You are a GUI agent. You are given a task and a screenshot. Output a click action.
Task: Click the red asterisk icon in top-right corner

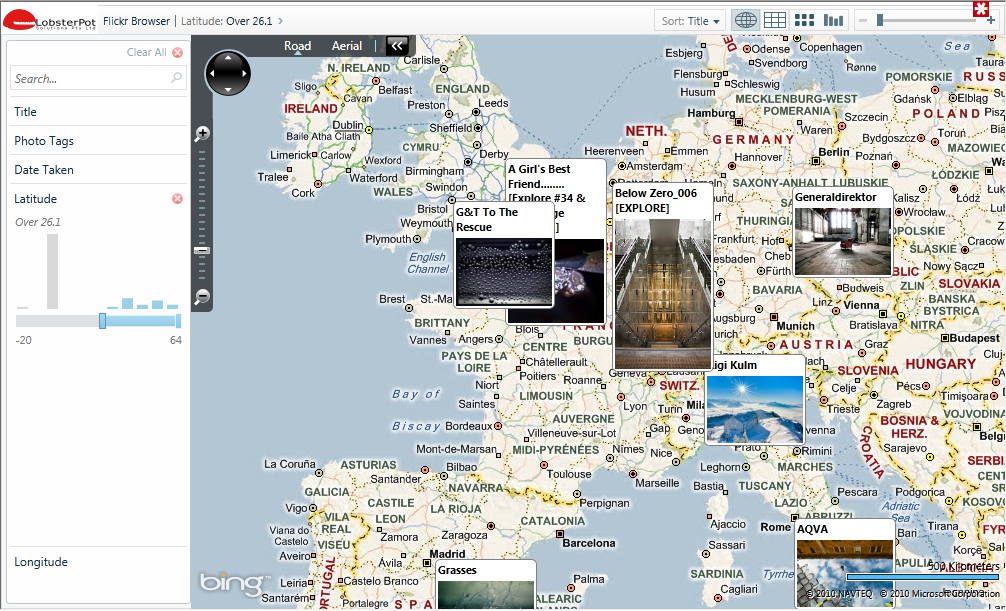click(x=981, y=9)
